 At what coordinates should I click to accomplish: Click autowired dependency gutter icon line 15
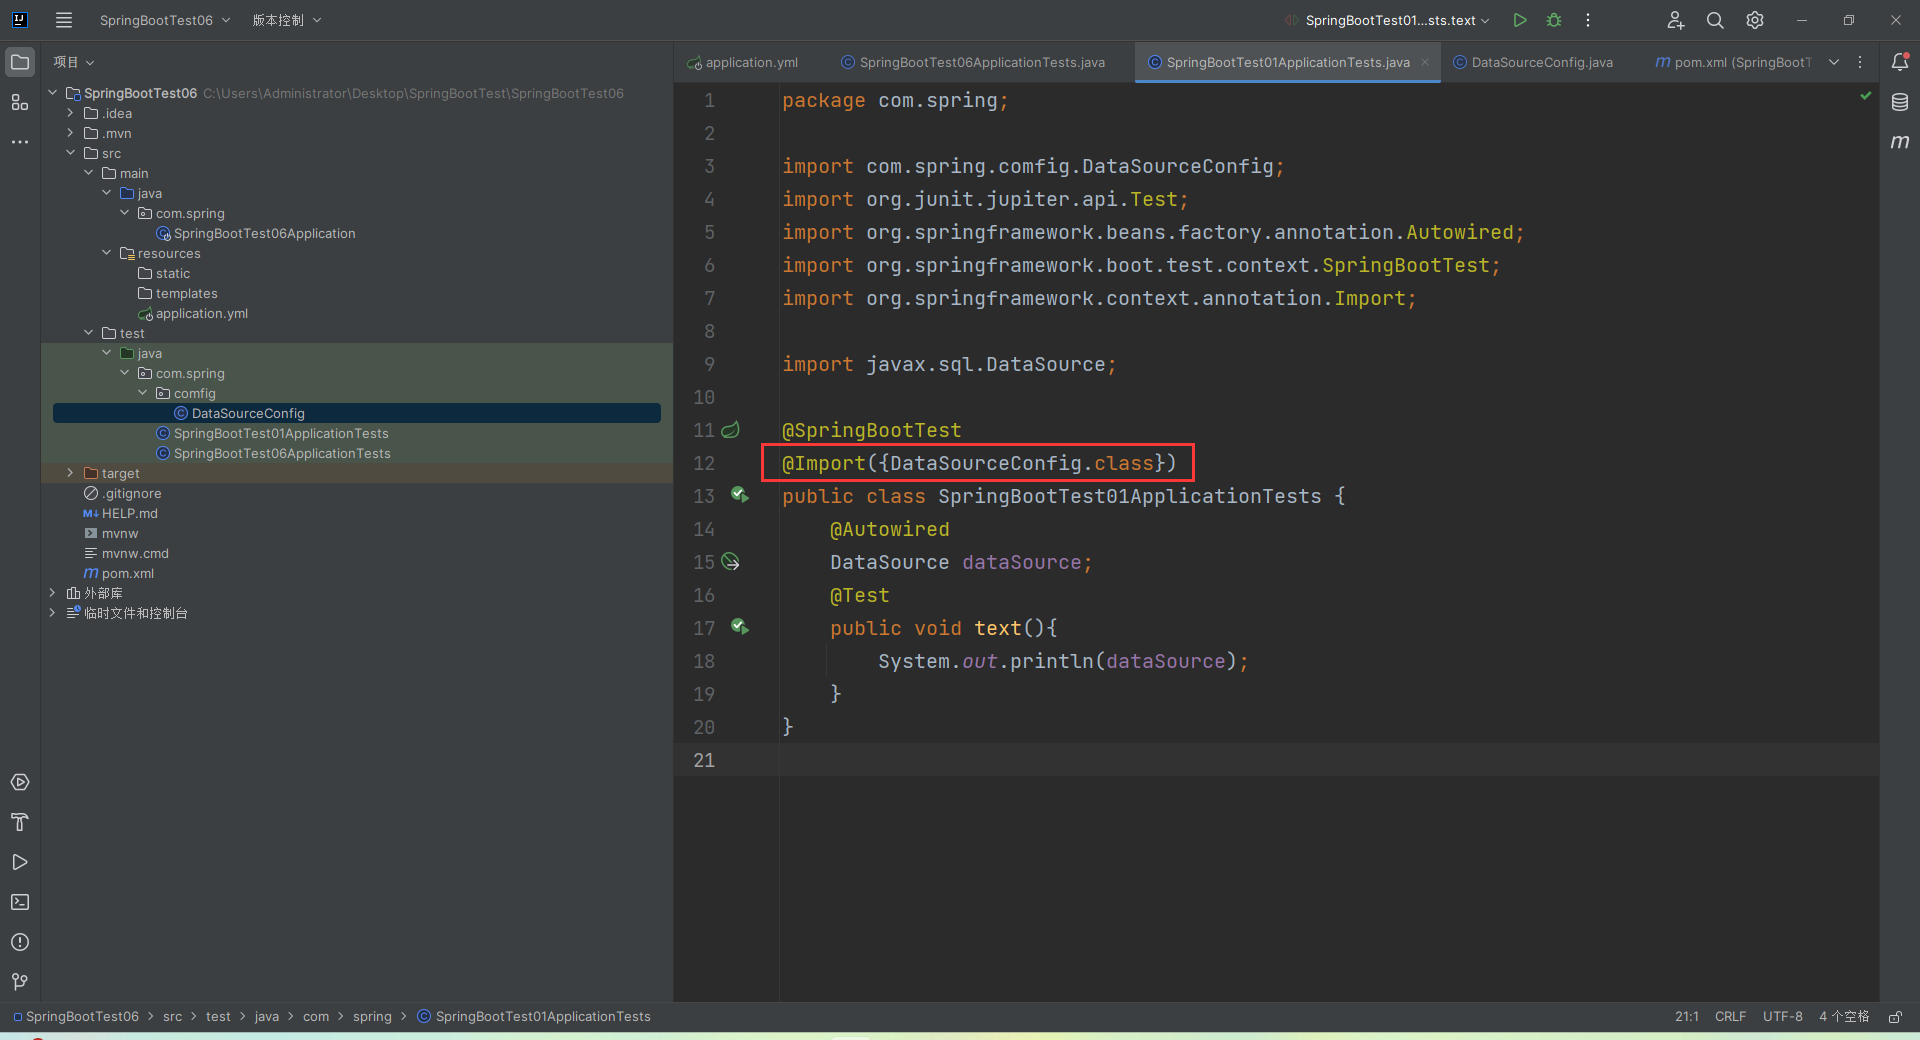click(x=731, y=562)
